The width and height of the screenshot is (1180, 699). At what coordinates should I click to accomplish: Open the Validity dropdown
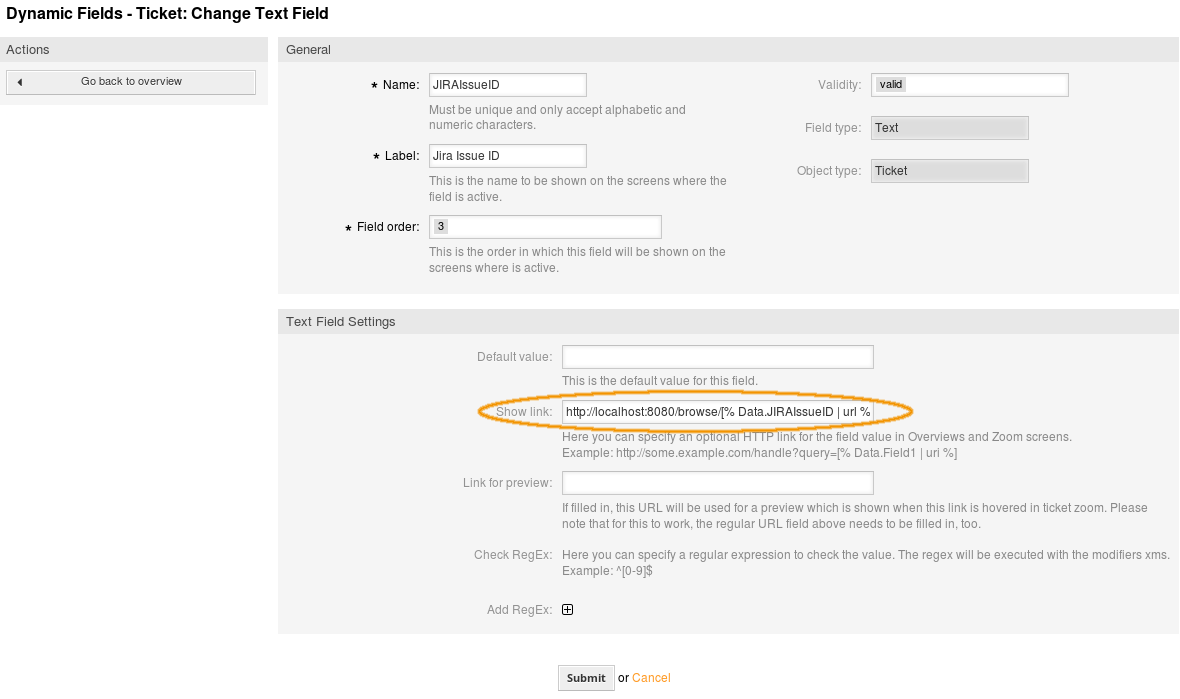[x=969, y=85]
